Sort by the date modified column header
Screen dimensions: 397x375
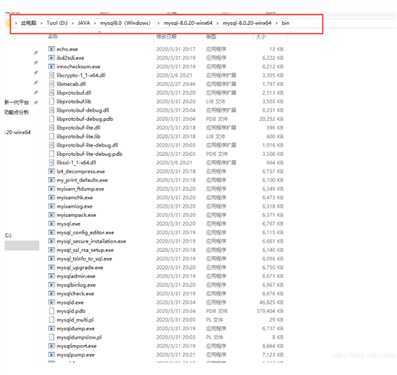tap(166, 36)
